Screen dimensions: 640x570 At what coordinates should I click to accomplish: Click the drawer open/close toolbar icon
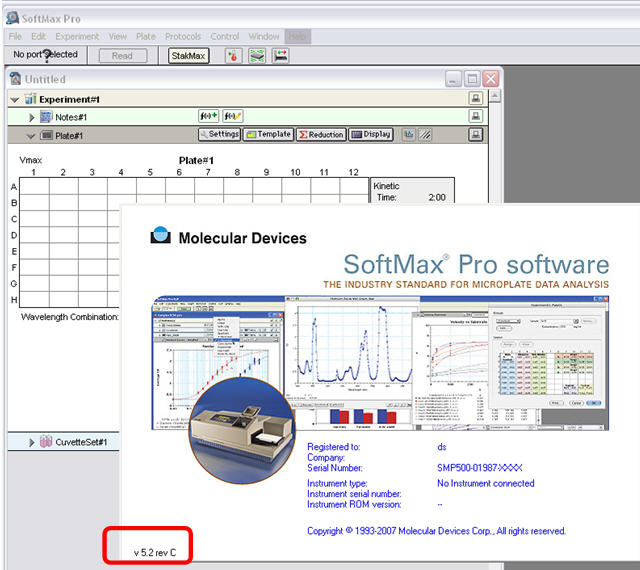coord(281,56)
